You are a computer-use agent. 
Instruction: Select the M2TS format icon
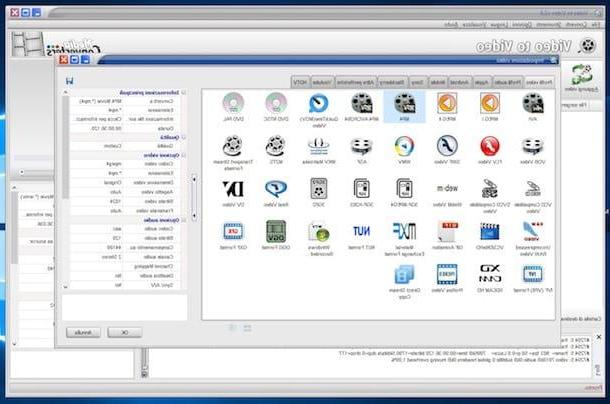[x=276, y=146]
